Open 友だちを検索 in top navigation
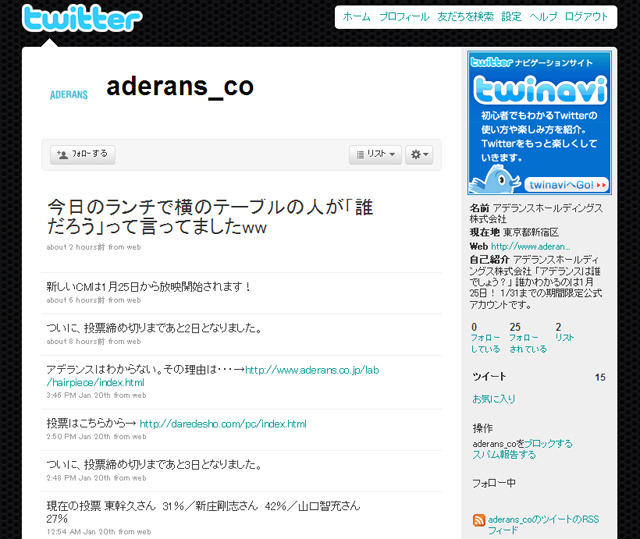Viewport: 640px width, 539px height. click(x=465, y=17)
